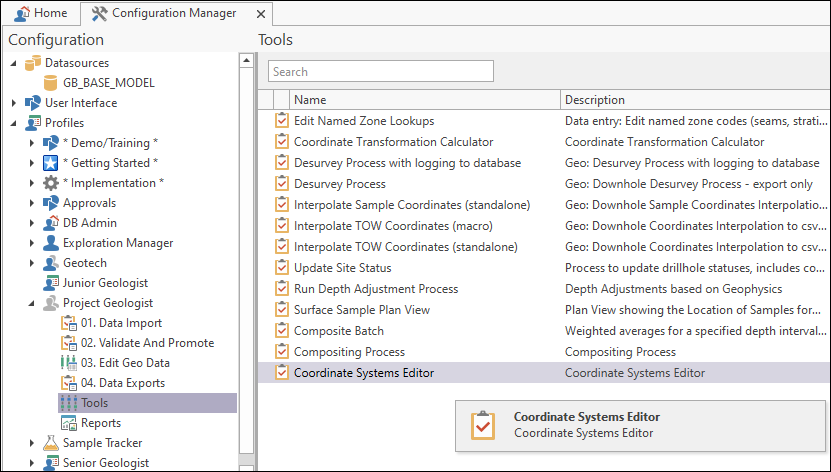Expand the User Interface node

14,103
